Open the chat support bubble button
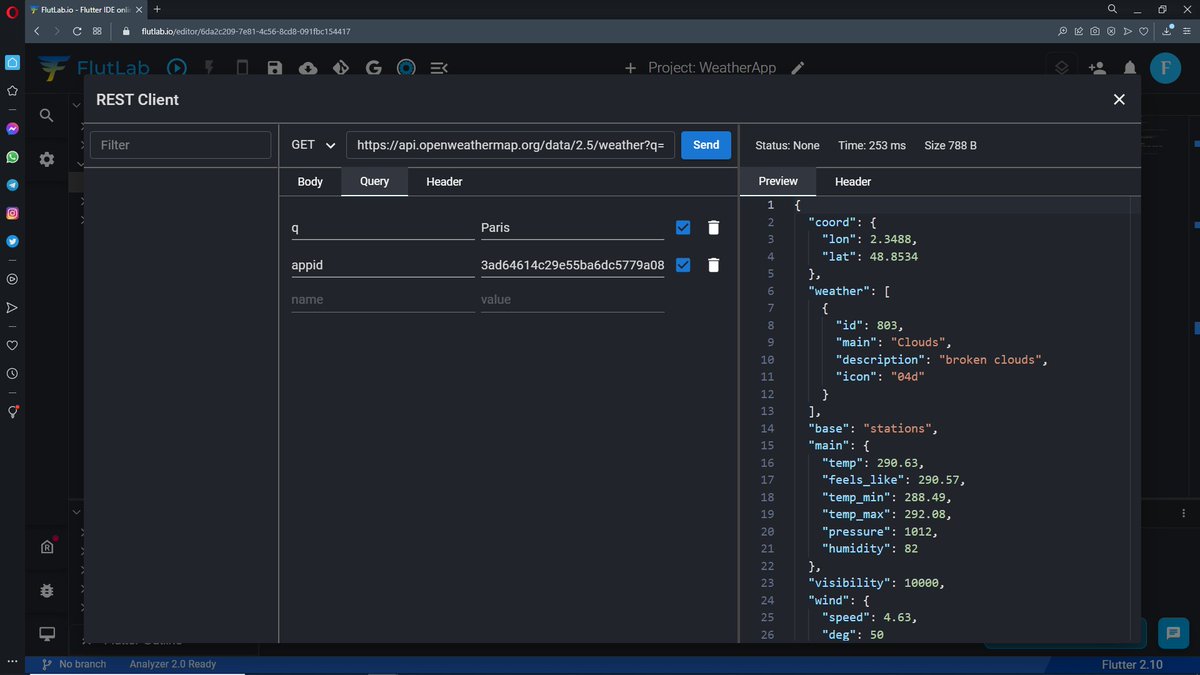Viewport: 1200px width, 675px height. [1172, 633]
